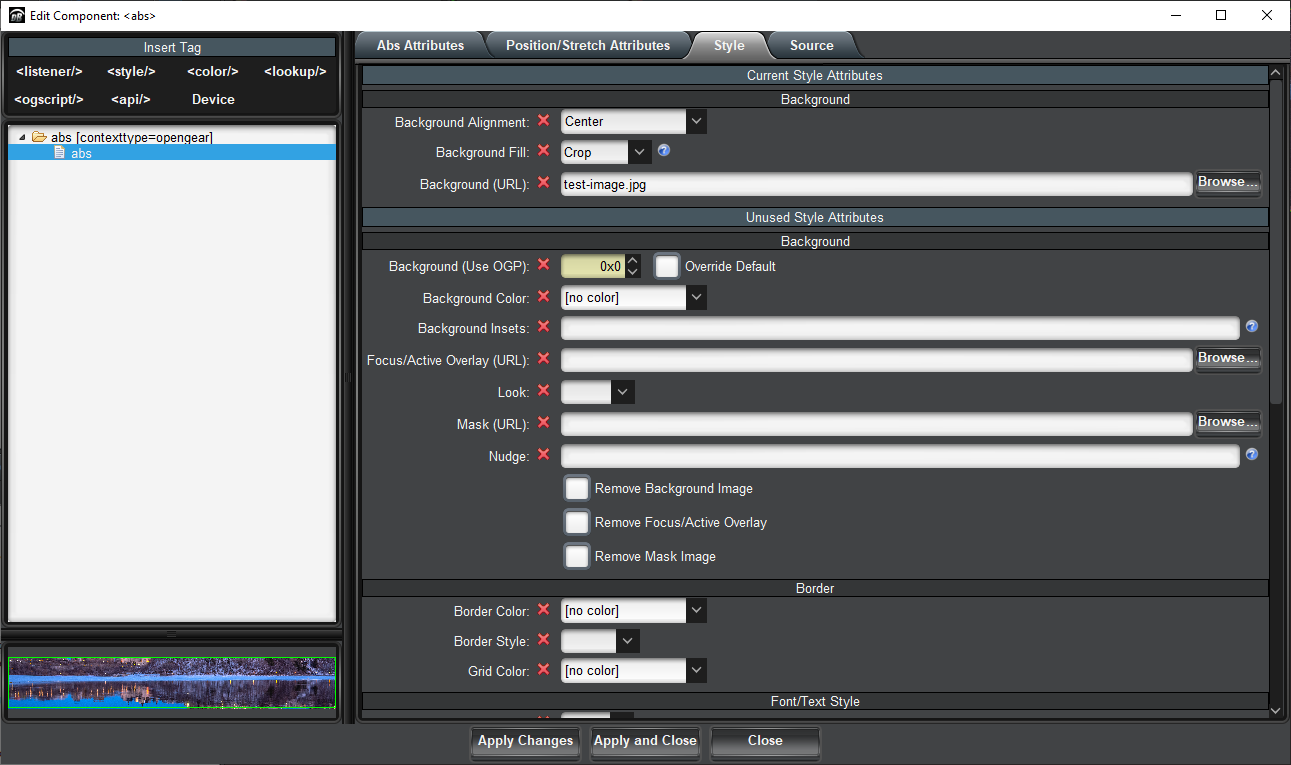Click the Nudge input field
1291x765 pixels.
click(x=900, y=456)
